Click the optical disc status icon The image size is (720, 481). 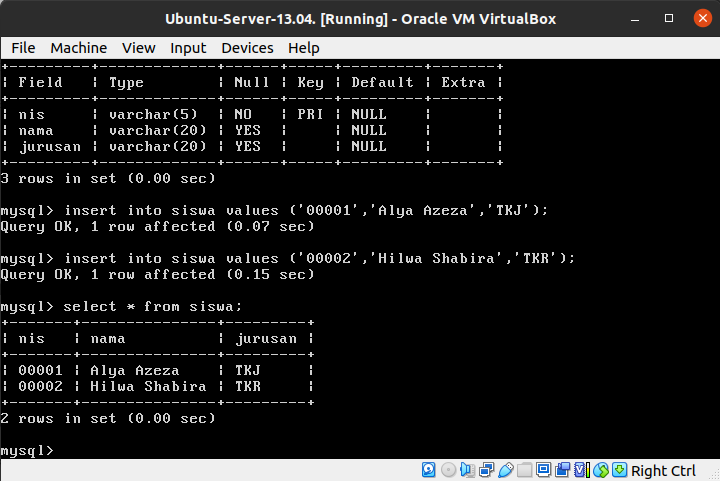click(448, 470)
